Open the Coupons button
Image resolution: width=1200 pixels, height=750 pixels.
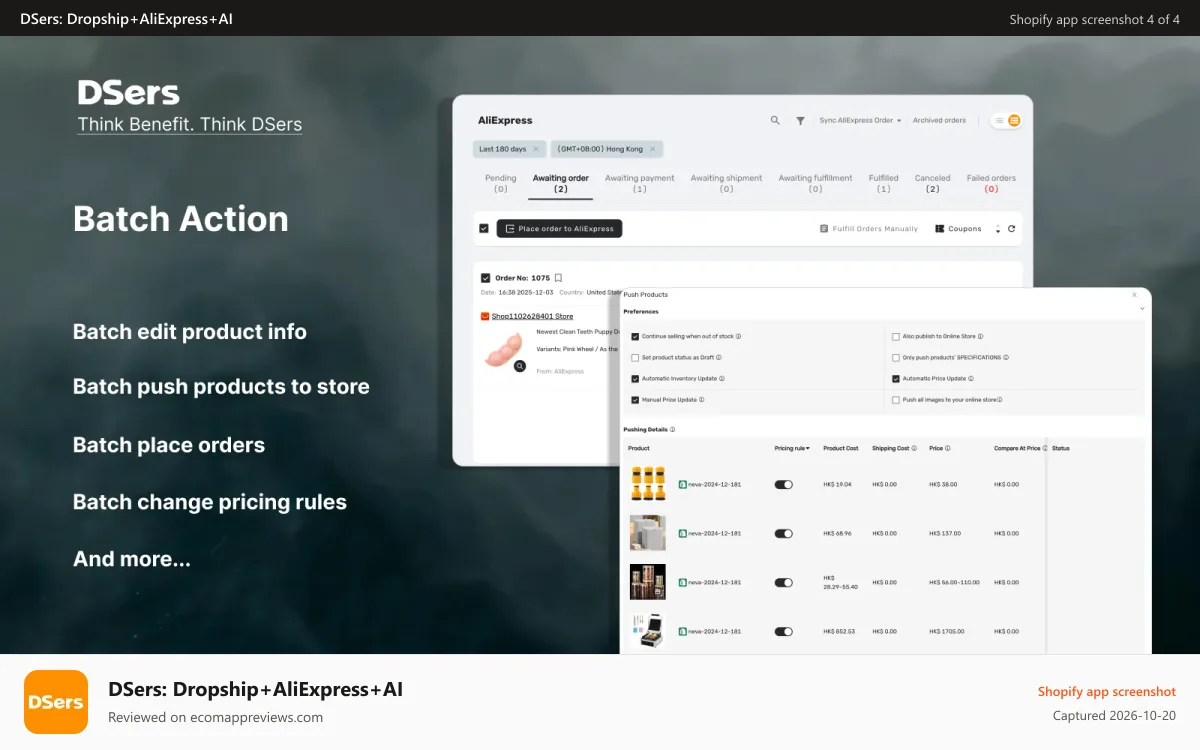(959, 229)
